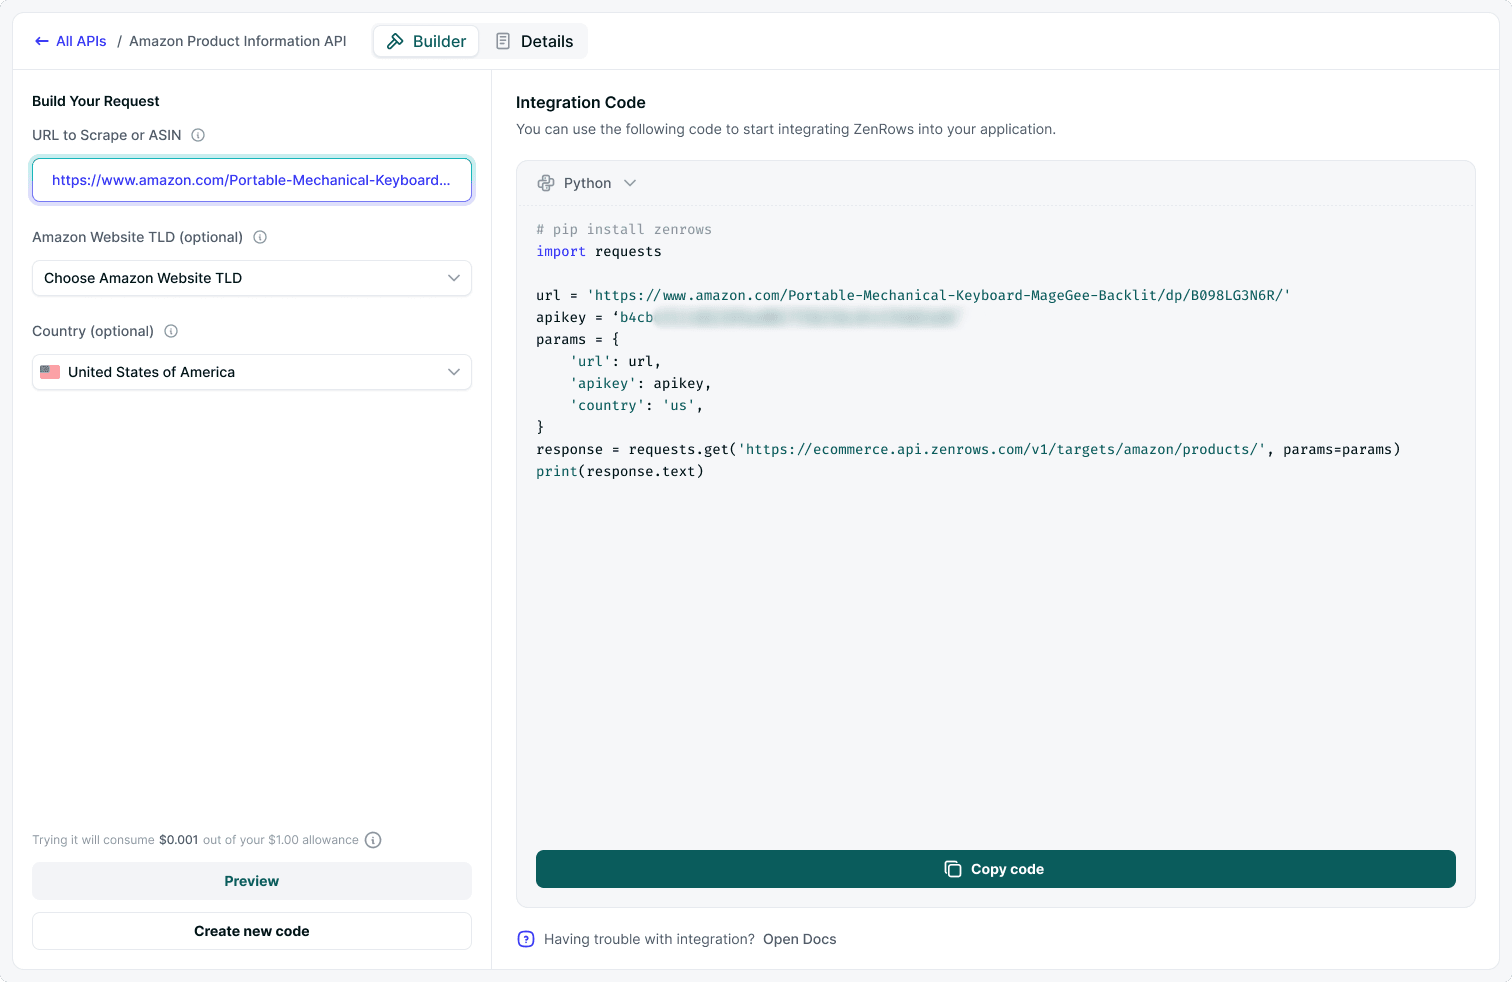Screen dimensions: 1512x982
Task: Click the Build Your Request heading
Action: click(96, 101)
